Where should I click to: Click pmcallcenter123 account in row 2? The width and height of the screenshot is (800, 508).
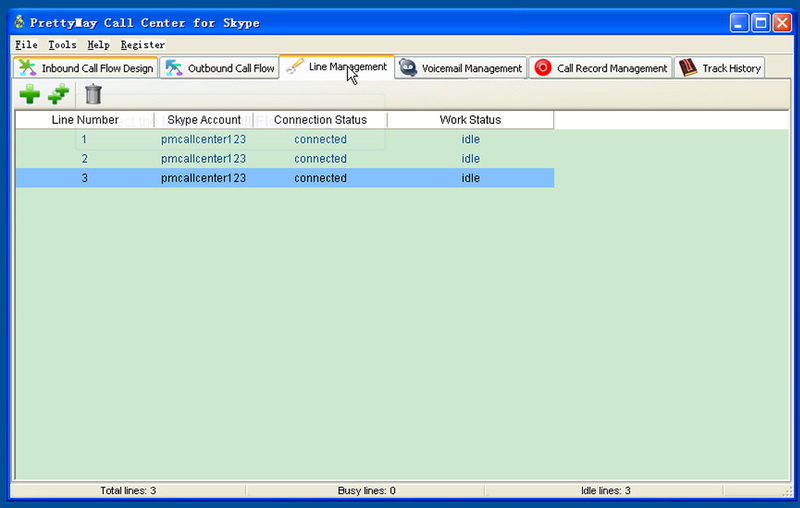click(x=204, y=159)
